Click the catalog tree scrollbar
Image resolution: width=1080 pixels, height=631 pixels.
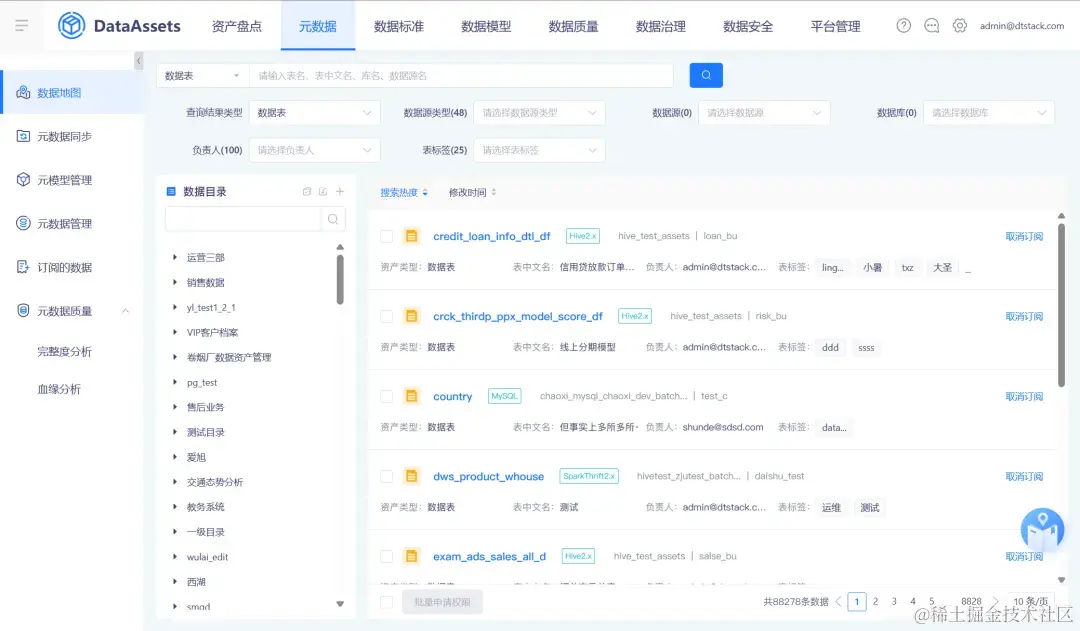tap(340, 279)
